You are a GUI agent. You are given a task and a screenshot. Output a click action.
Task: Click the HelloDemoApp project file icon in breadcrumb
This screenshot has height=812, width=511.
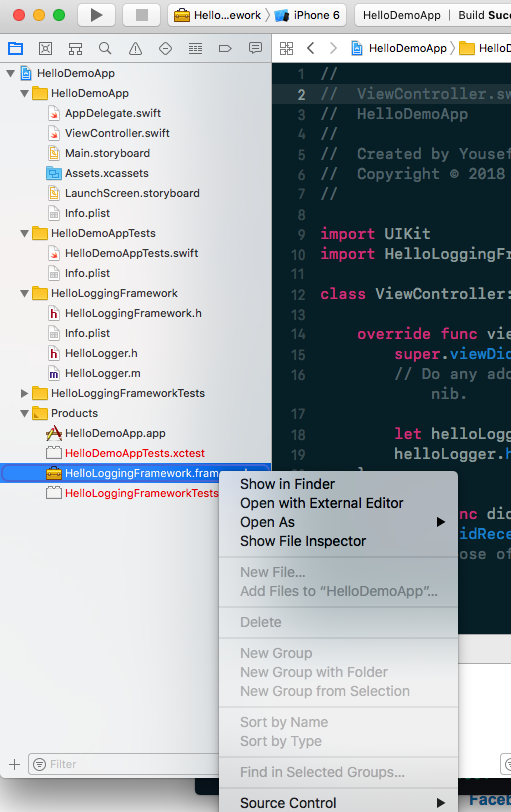point(357,49)
